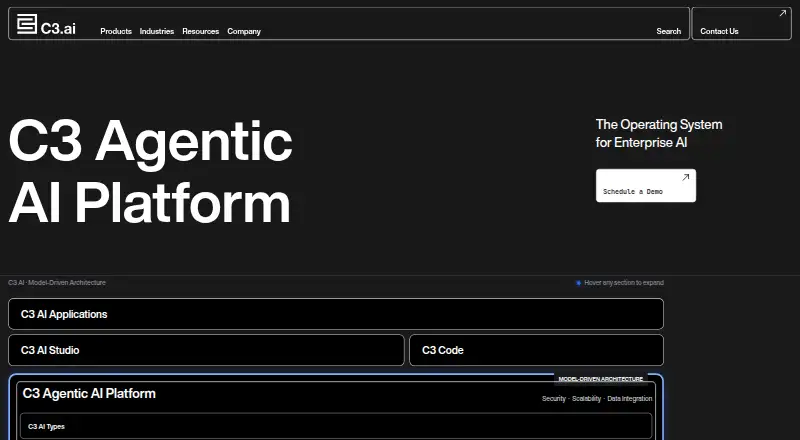Expand the C3 AI Studio section
The height and width of the screenshot is (440, 800).
(206, 350)
